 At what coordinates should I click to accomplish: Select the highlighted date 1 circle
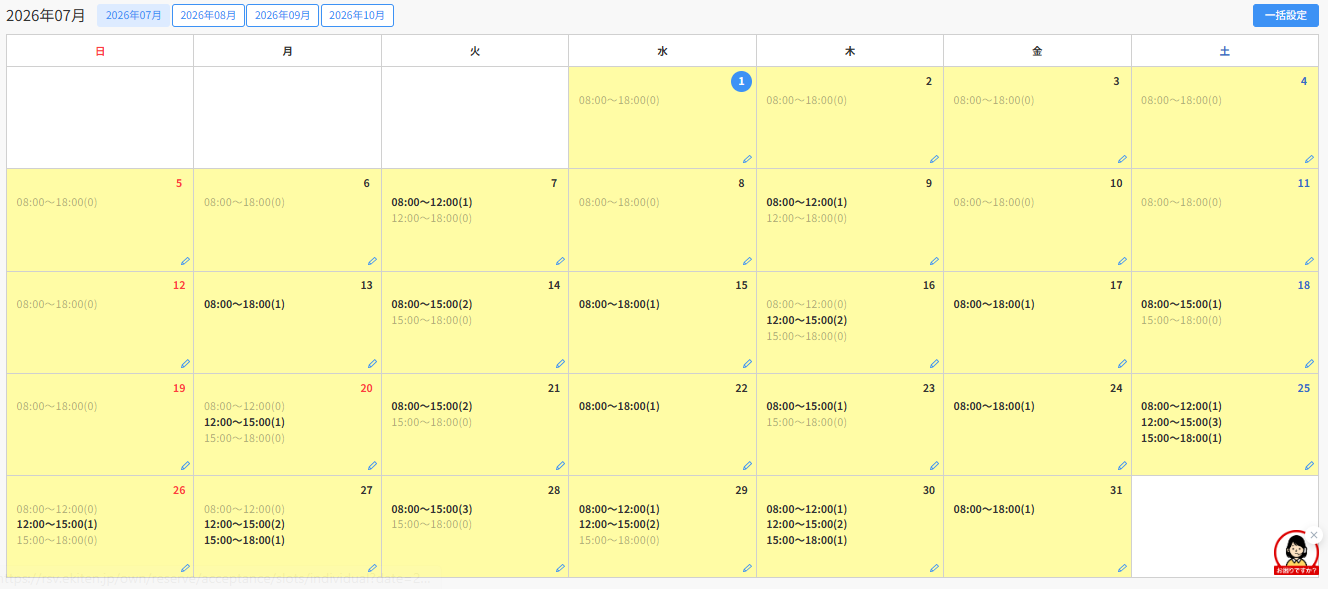741,81
